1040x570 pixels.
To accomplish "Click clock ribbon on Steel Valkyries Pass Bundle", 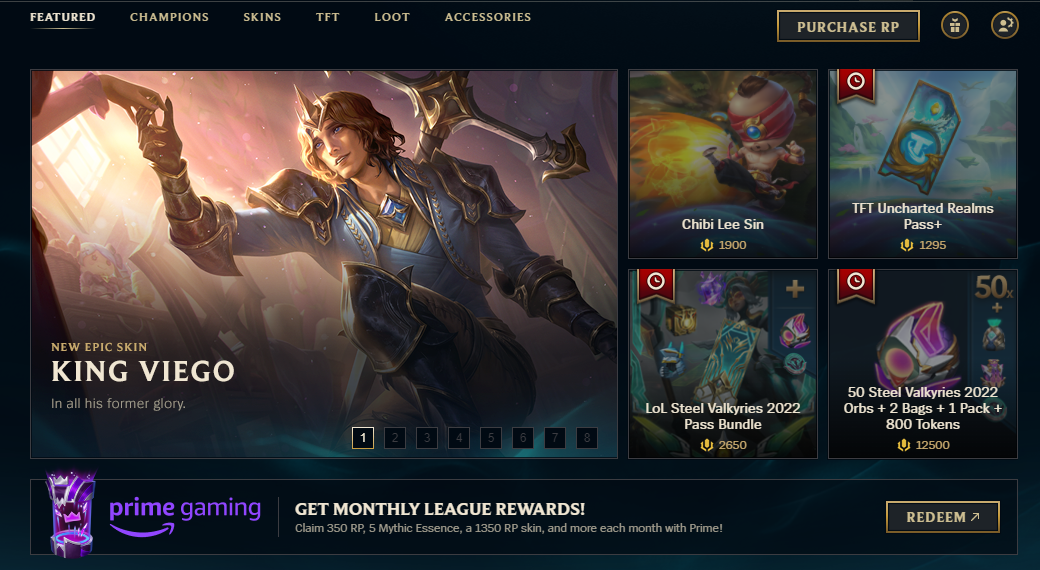I will pyautogui.click(x=656, y=285).
